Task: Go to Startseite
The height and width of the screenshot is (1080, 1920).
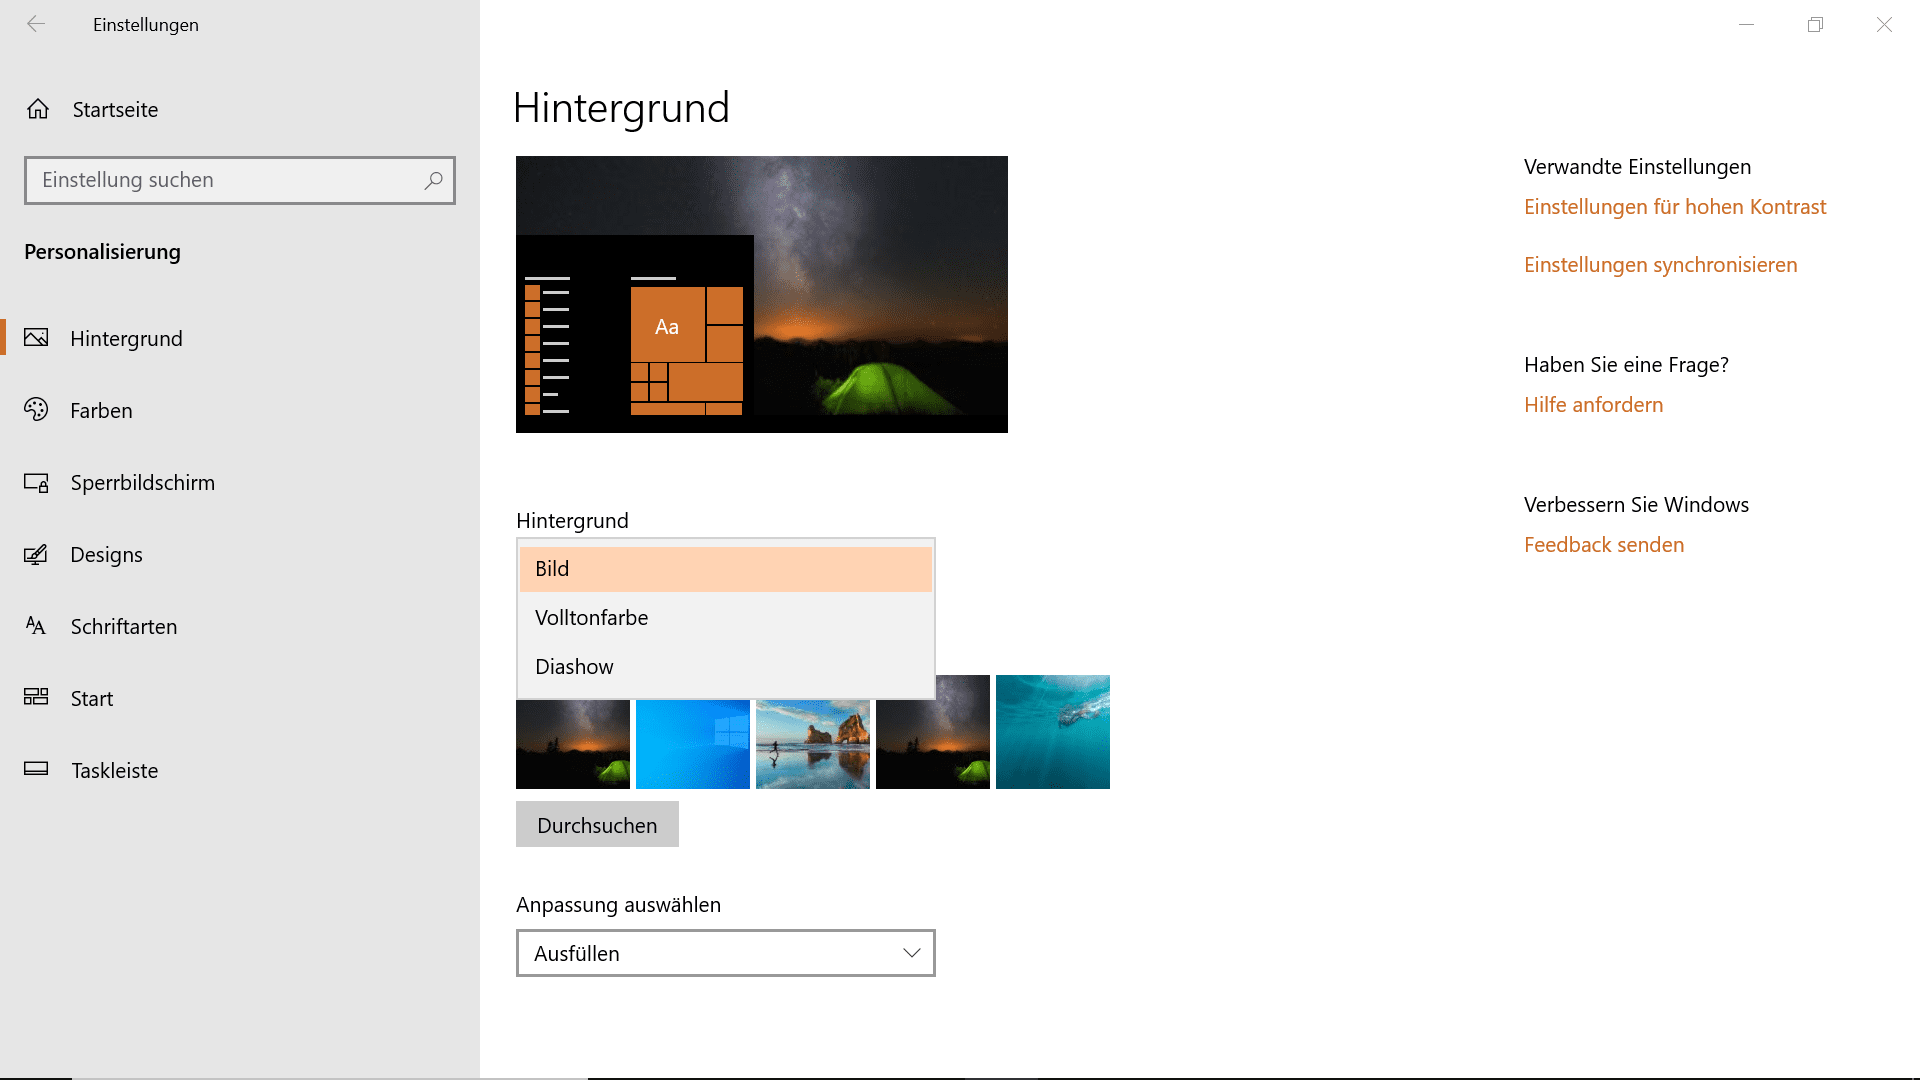Action: tap(240, 109)
